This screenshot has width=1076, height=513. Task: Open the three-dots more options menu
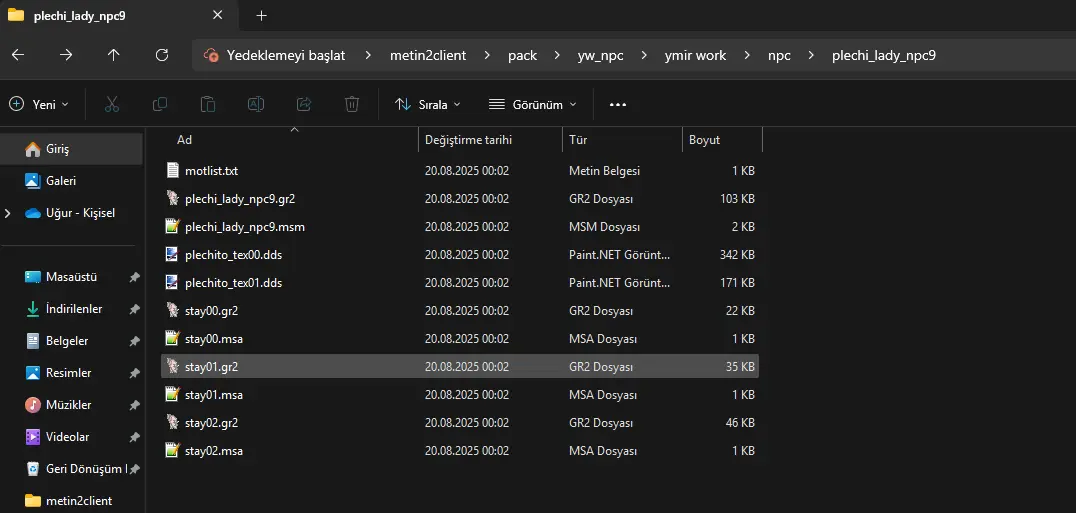(x=618, y=105)
